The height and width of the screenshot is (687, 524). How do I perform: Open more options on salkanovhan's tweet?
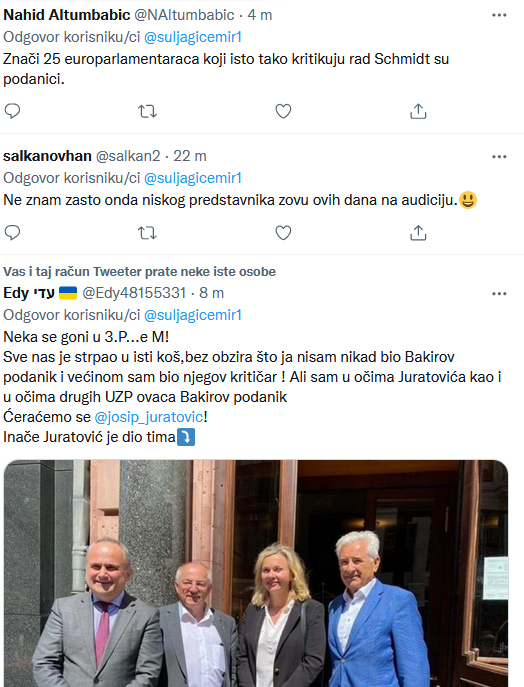(x=499, y=156)
